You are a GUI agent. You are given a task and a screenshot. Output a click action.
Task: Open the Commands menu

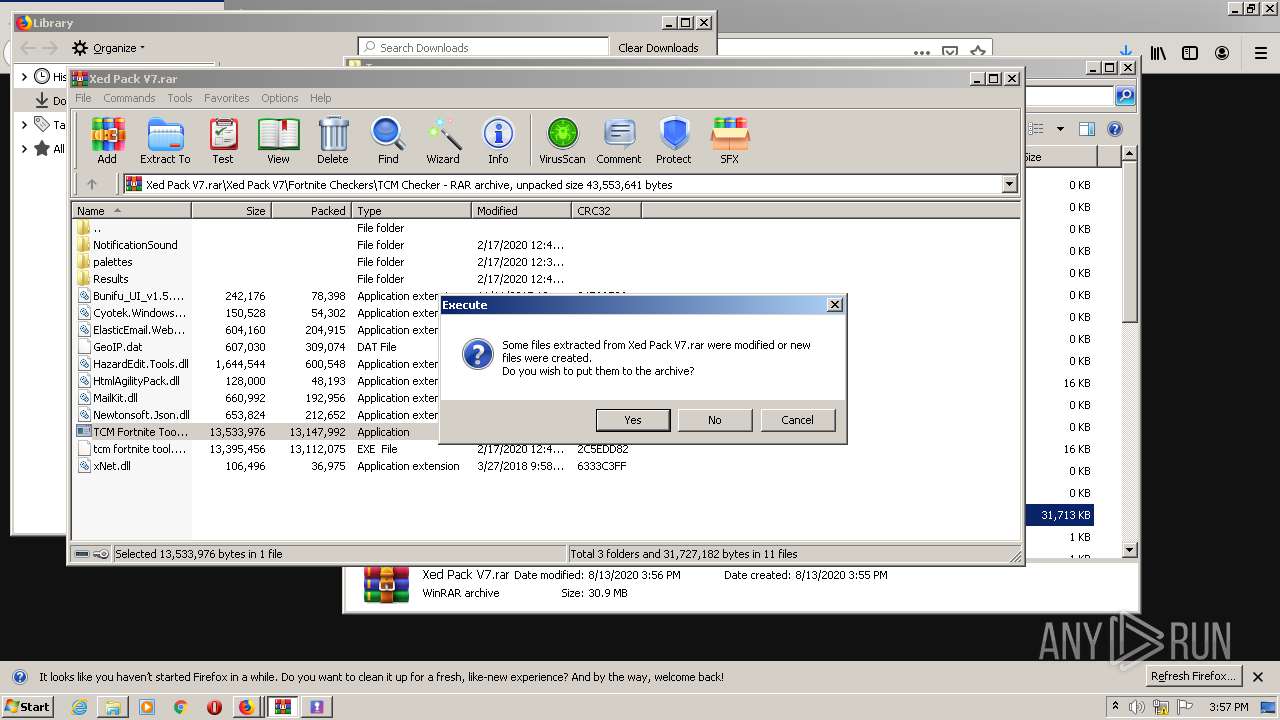click(x=129, y=98)
